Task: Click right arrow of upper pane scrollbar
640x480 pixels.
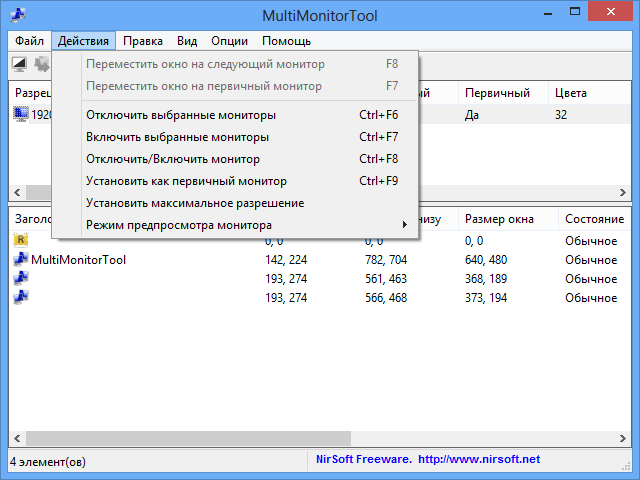Action: pyautogui.click(x=623, y=192)
